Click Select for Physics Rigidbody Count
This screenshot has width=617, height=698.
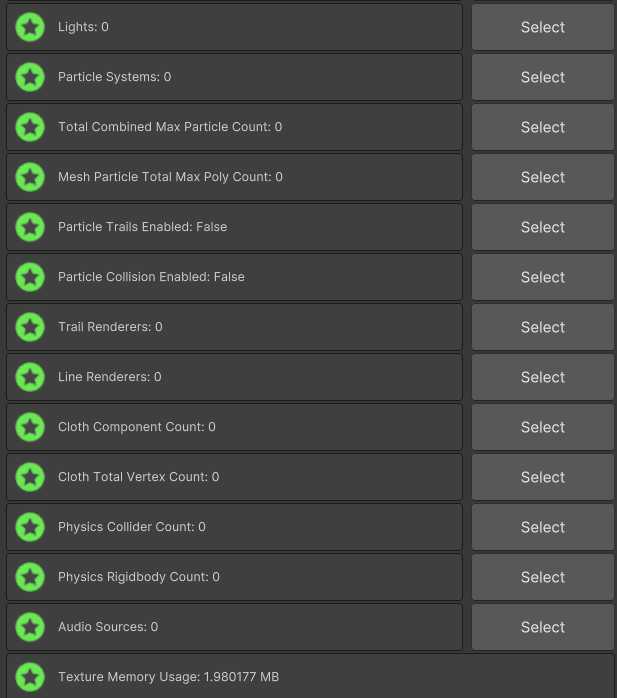coord(543,577)
